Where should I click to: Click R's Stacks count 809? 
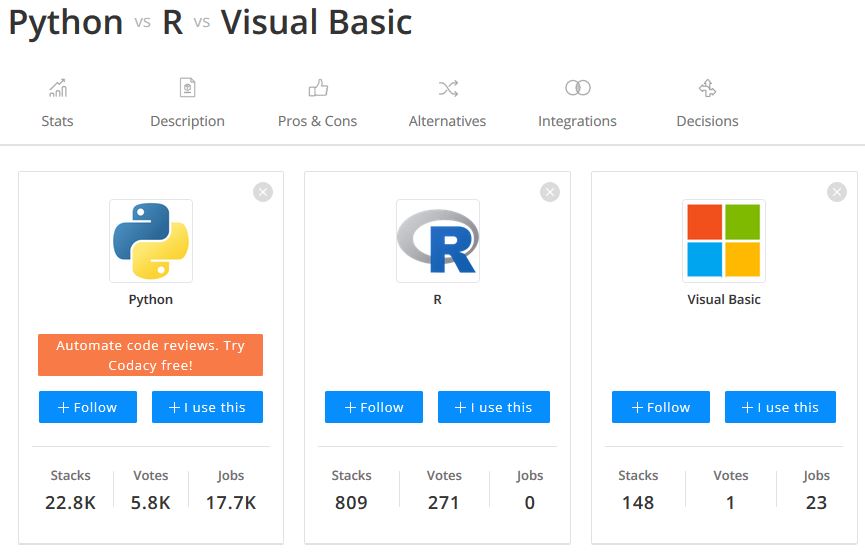pos(351,503)
